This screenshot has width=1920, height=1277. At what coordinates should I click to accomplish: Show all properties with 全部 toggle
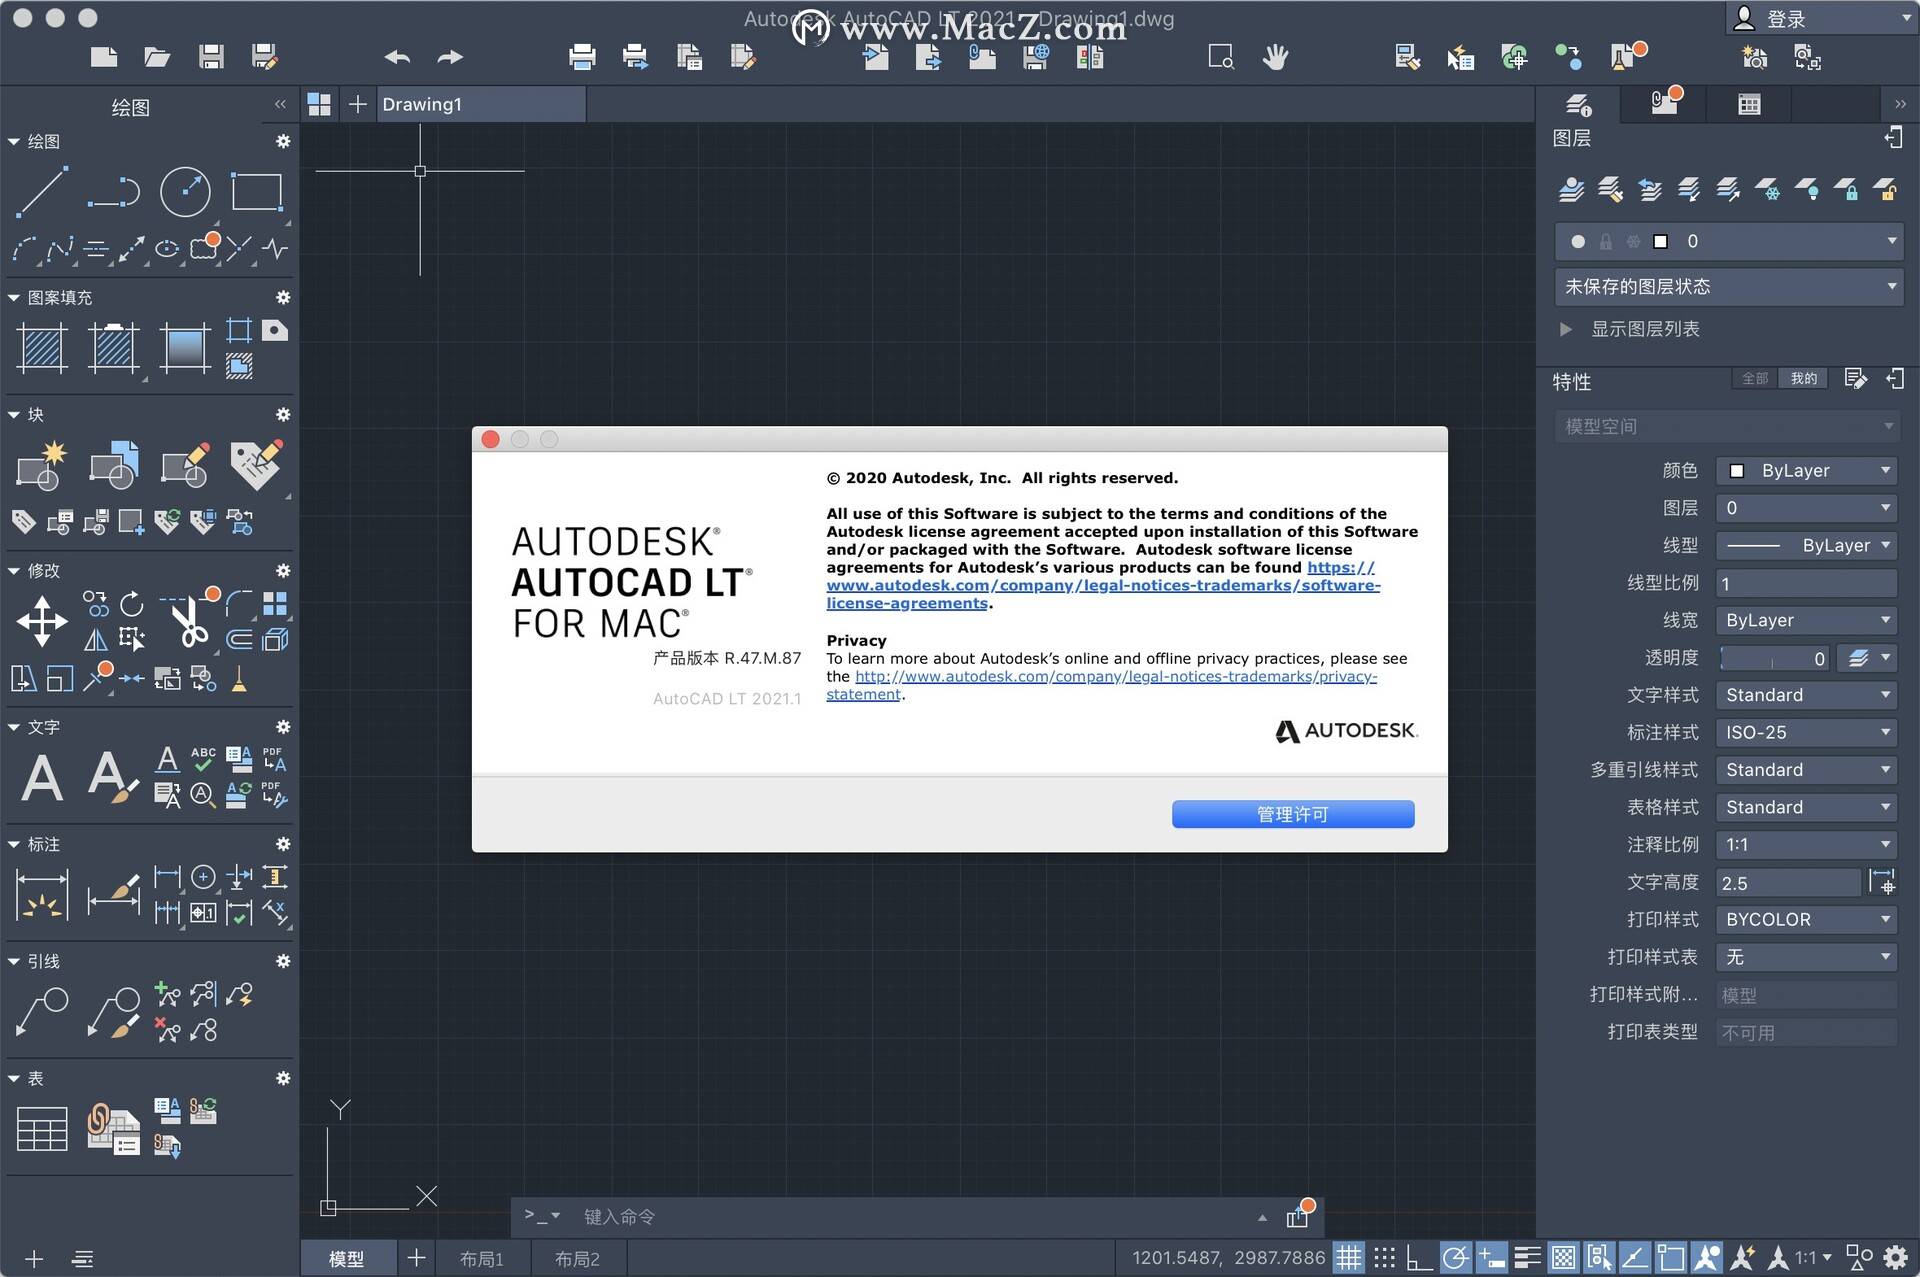pyautogui.click(x=1755, y=378)
